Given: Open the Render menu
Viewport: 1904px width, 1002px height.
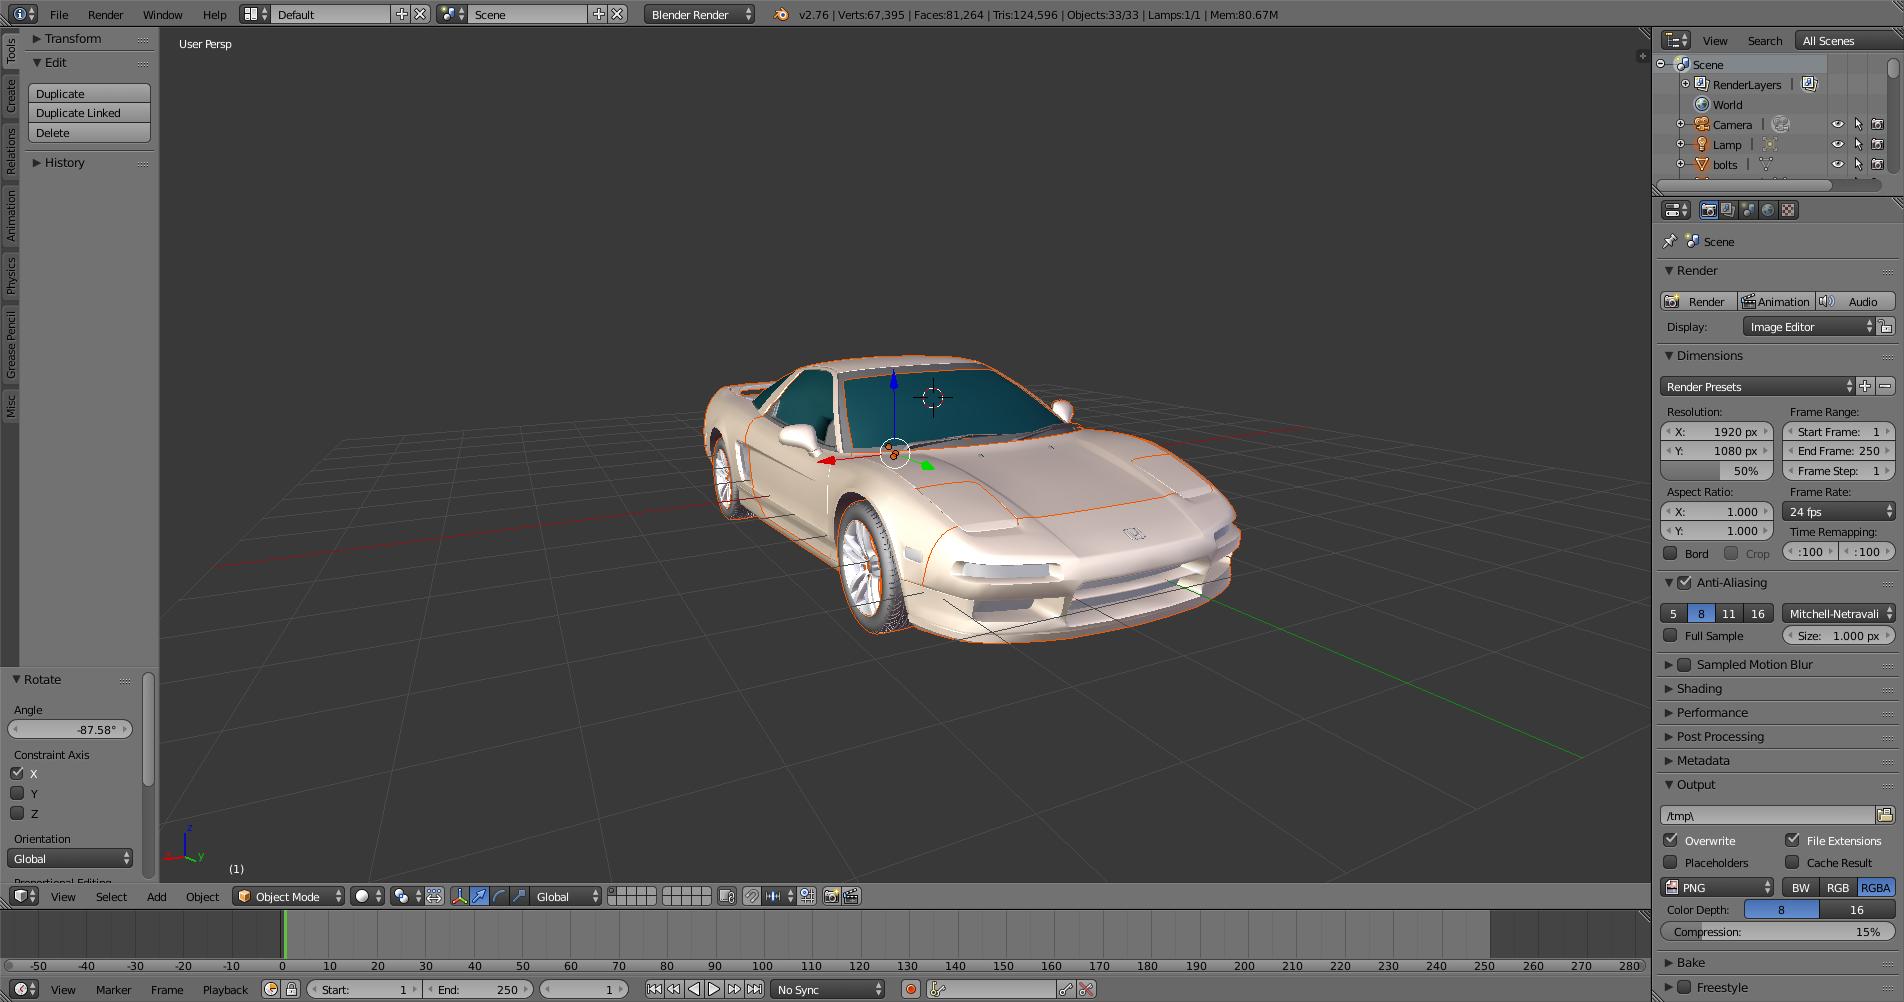Looking at the screenshot, I should point(105,14).
